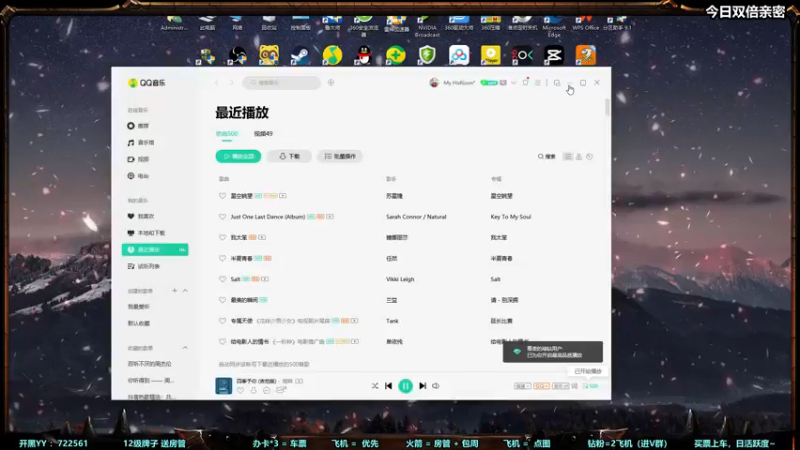This screenshot has width=800, height=450.
Task: Open local and downloads in sidebar
Action: click(x=146, y=233)
